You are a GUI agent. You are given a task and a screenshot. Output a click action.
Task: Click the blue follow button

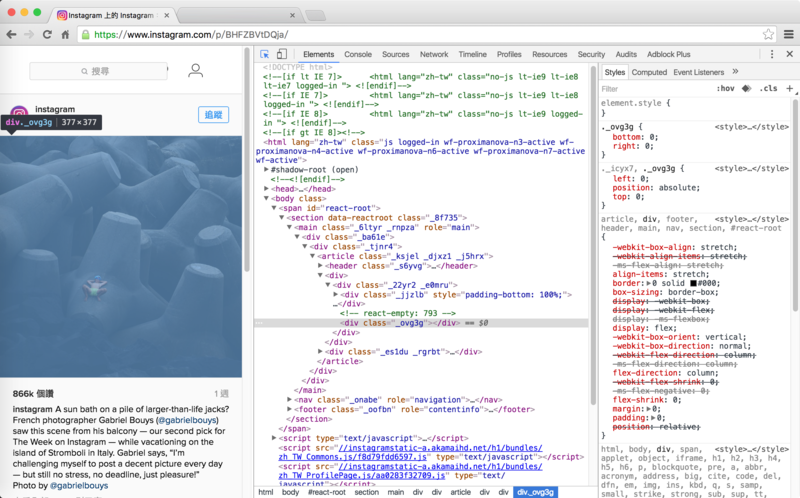(x=213, y=115)
